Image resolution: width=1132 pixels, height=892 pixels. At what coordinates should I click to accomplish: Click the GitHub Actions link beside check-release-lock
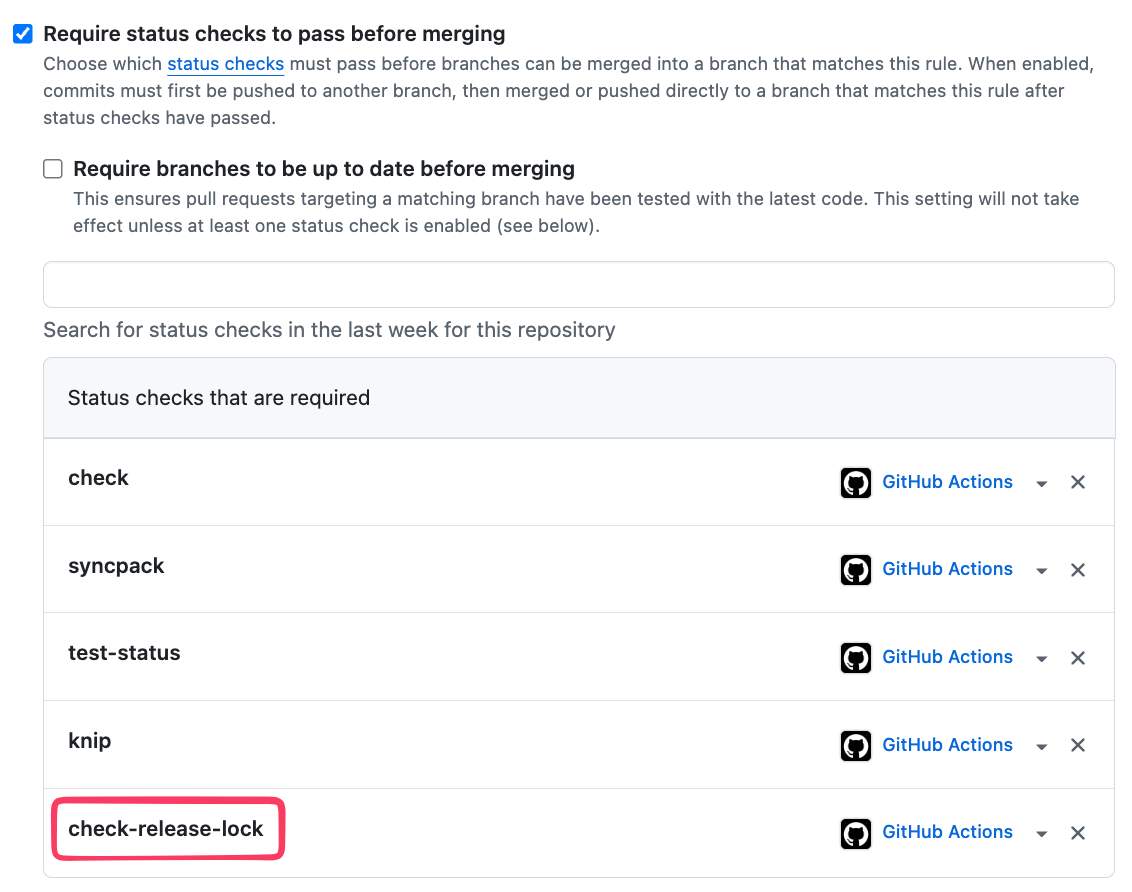(947, 831)
